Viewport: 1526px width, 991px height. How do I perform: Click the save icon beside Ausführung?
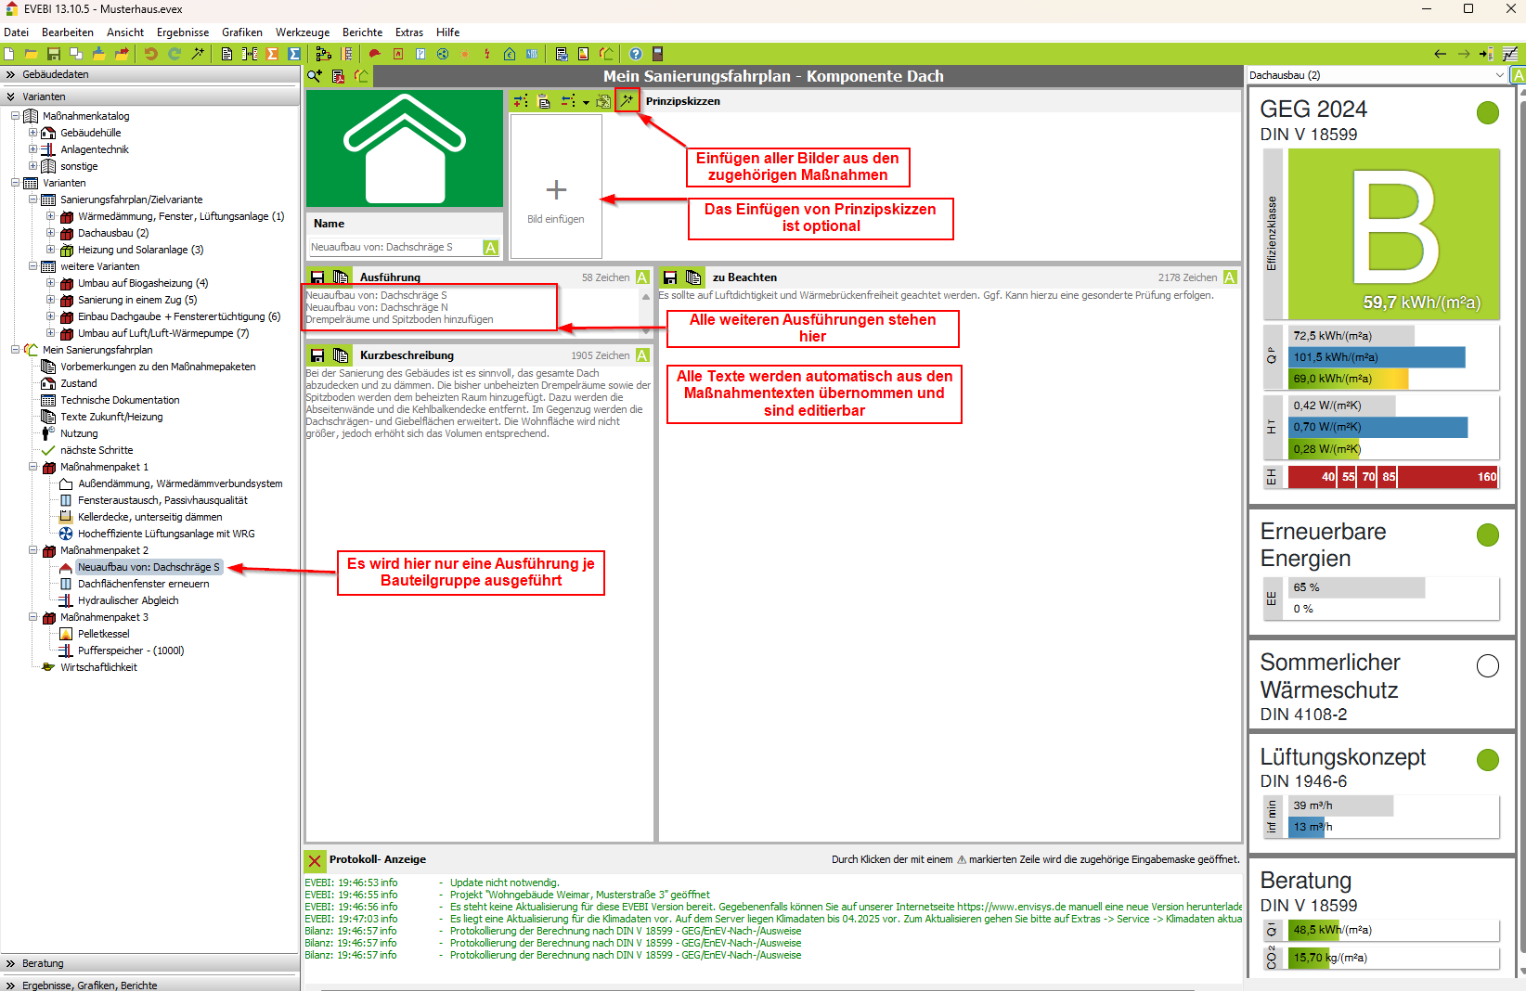(x=317, y=278)
